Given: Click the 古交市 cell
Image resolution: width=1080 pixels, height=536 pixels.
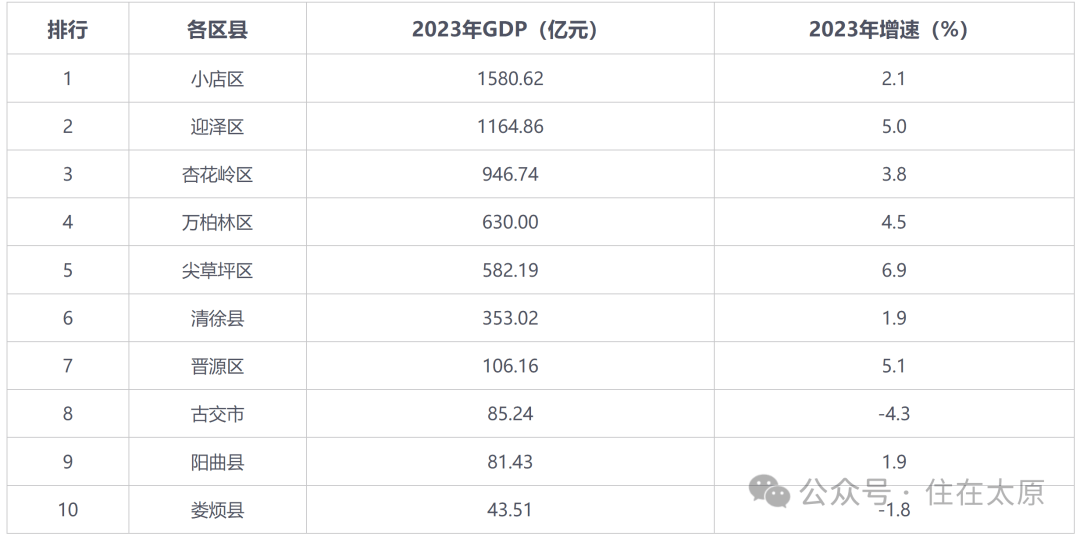Looking at the screenshot, I should [x=217, y=414].
